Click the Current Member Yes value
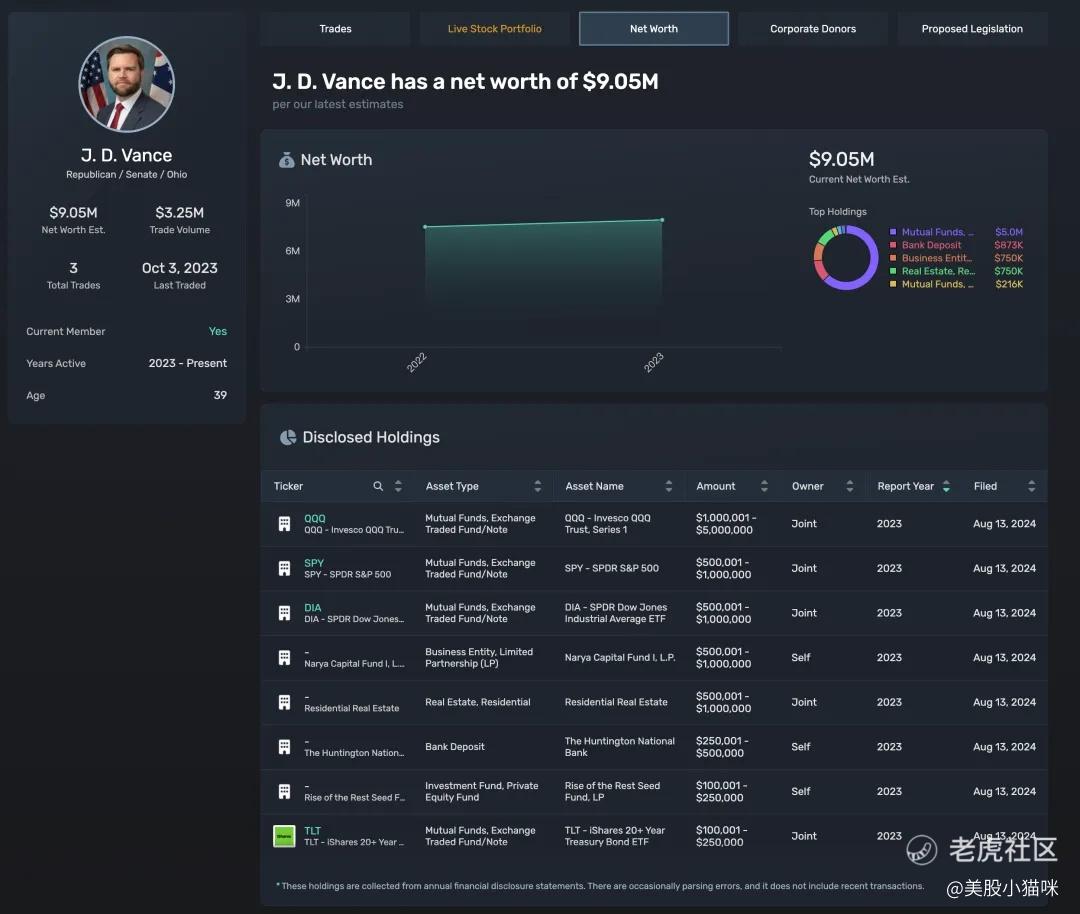 point(218,331)
